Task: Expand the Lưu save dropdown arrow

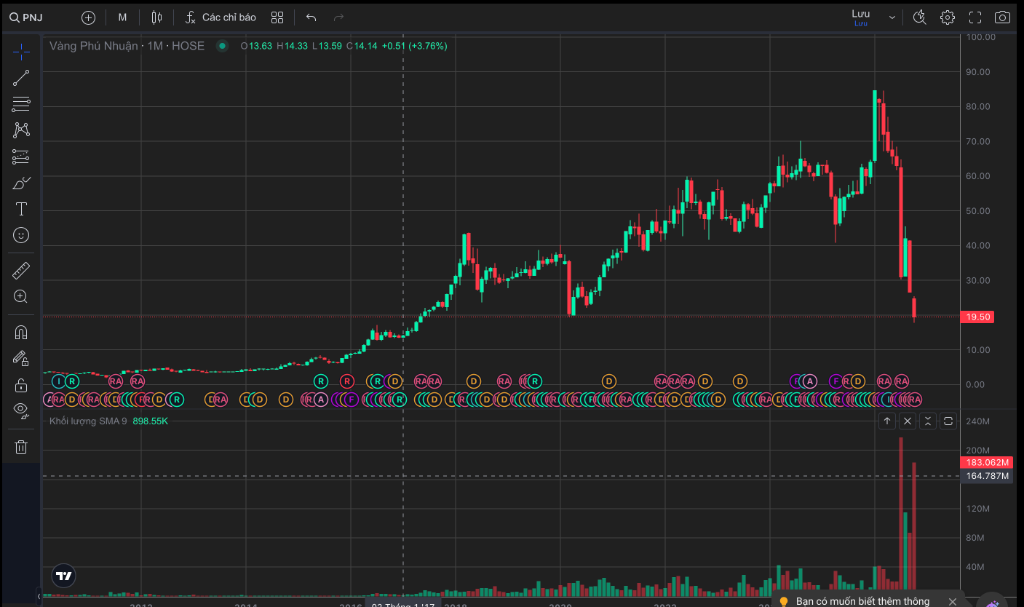Action: (891, 18)
